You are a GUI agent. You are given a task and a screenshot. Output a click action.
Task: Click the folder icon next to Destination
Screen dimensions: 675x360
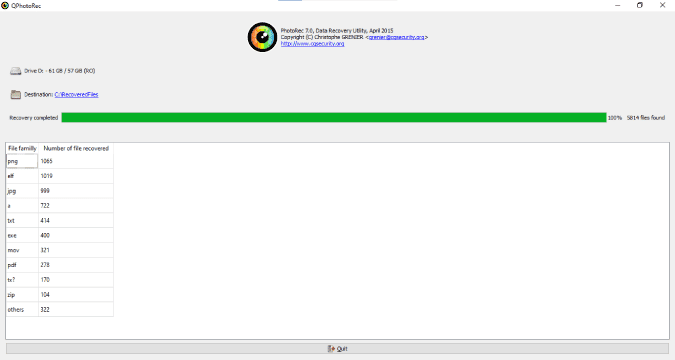pyautogui.click(x=15, y=94)
